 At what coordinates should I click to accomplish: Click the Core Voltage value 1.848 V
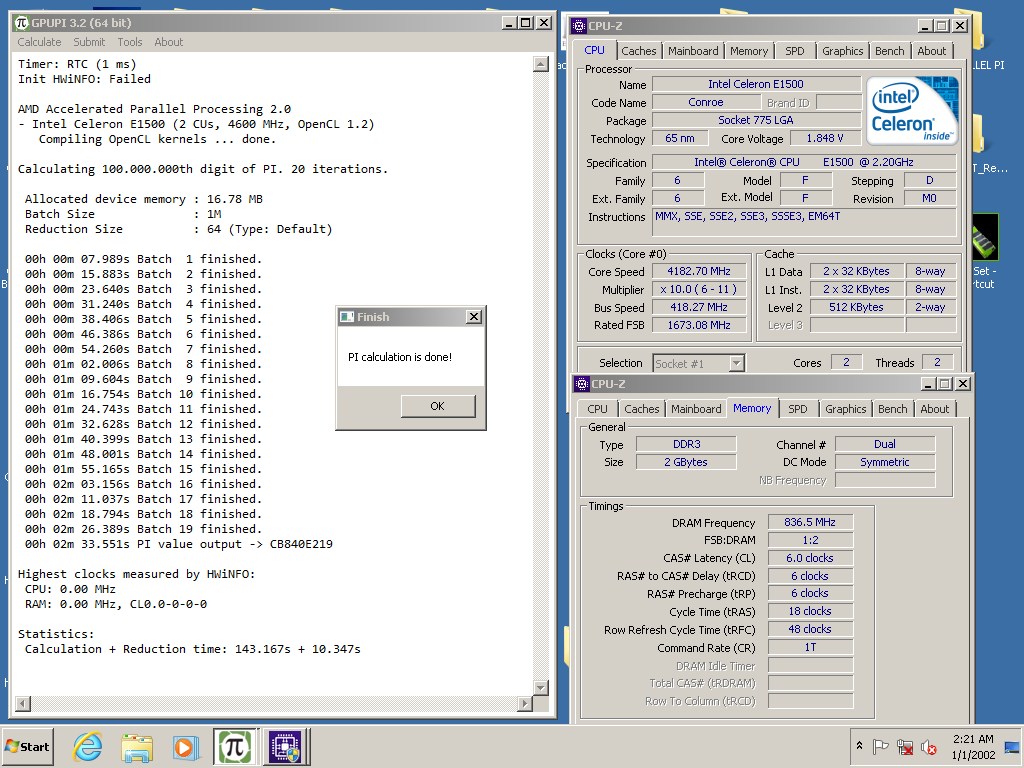[x=824, y=138]
